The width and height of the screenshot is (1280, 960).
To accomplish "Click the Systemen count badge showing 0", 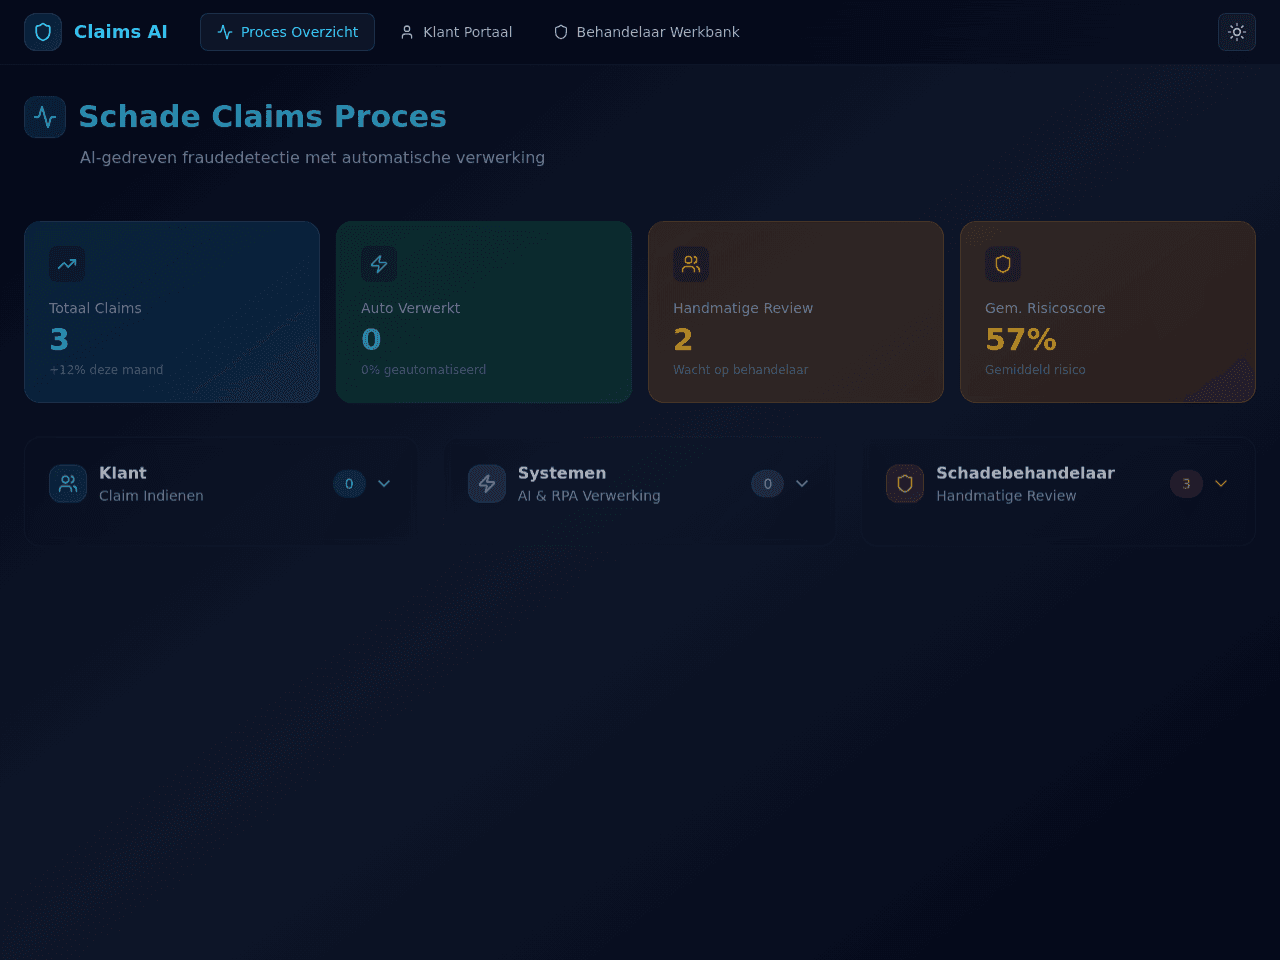I will 767,484.
